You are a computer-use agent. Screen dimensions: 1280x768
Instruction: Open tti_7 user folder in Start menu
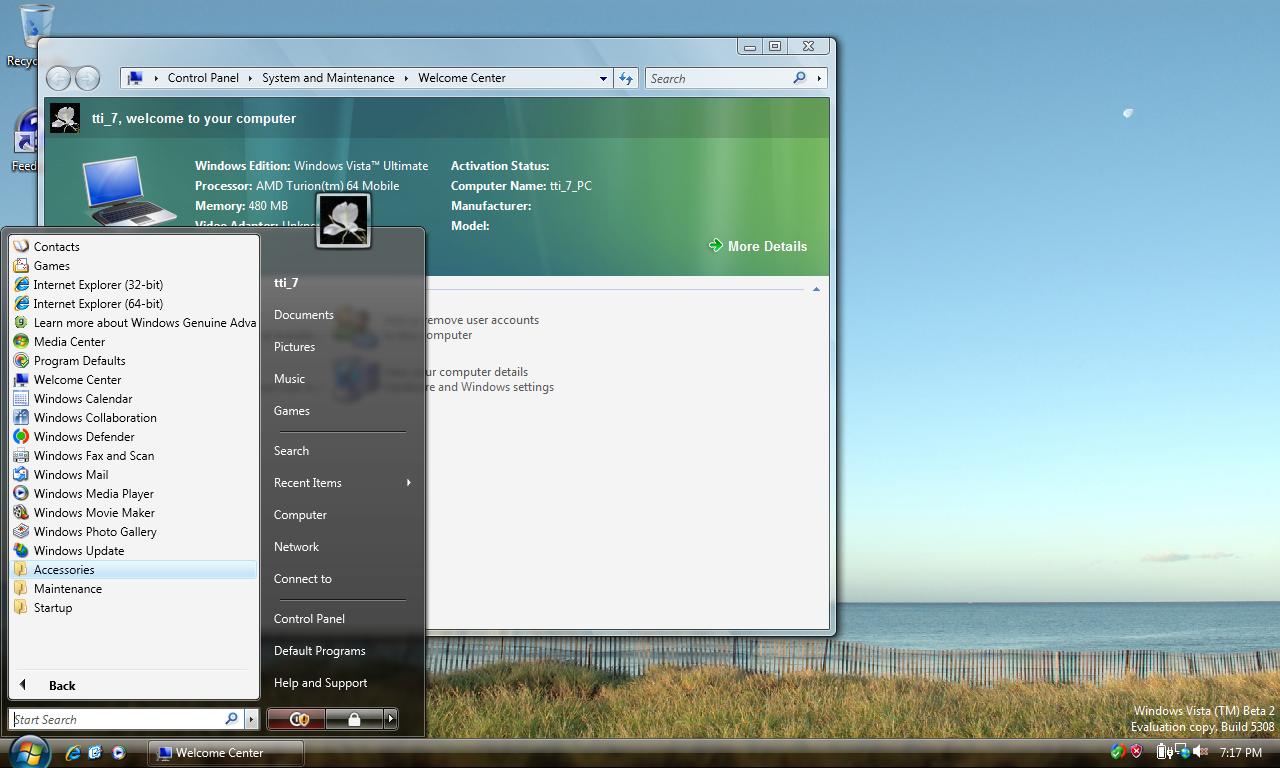coord(286,283)
